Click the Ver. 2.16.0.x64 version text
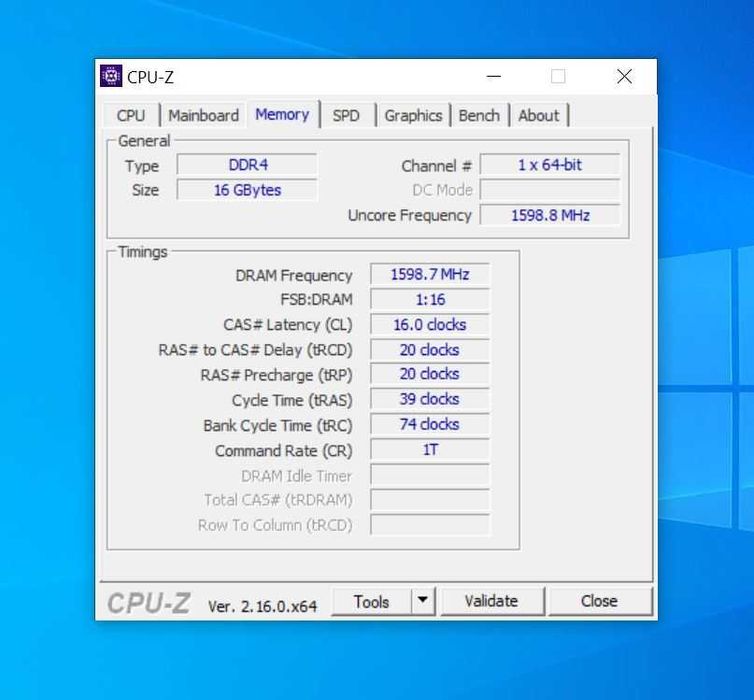 point(263,606)
